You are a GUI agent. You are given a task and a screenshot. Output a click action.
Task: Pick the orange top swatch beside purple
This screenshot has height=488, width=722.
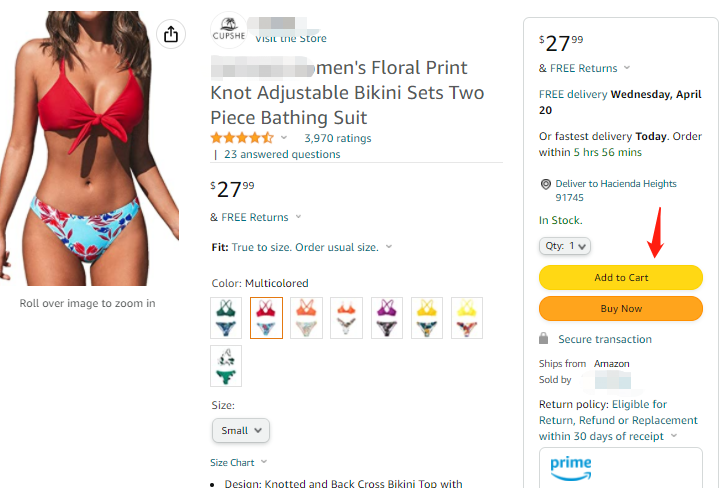click(346, 318)
